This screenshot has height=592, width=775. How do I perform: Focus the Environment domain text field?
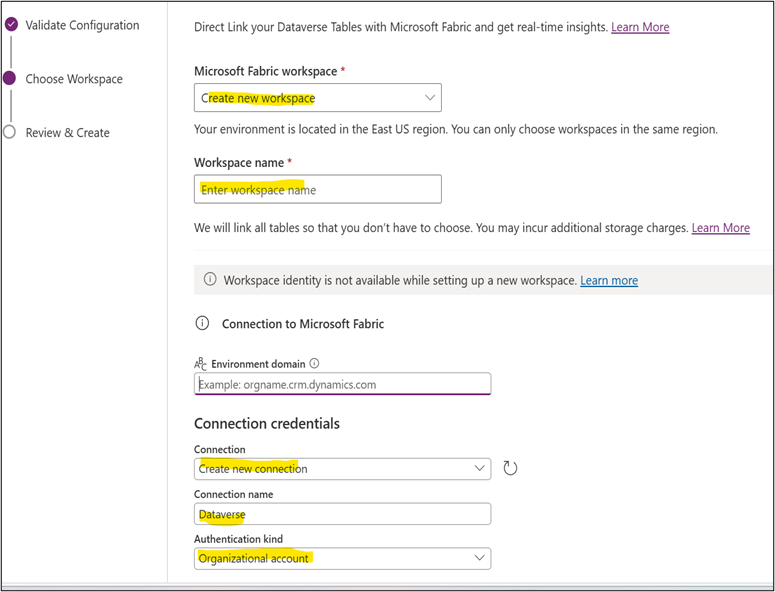(x=342, y=384)
